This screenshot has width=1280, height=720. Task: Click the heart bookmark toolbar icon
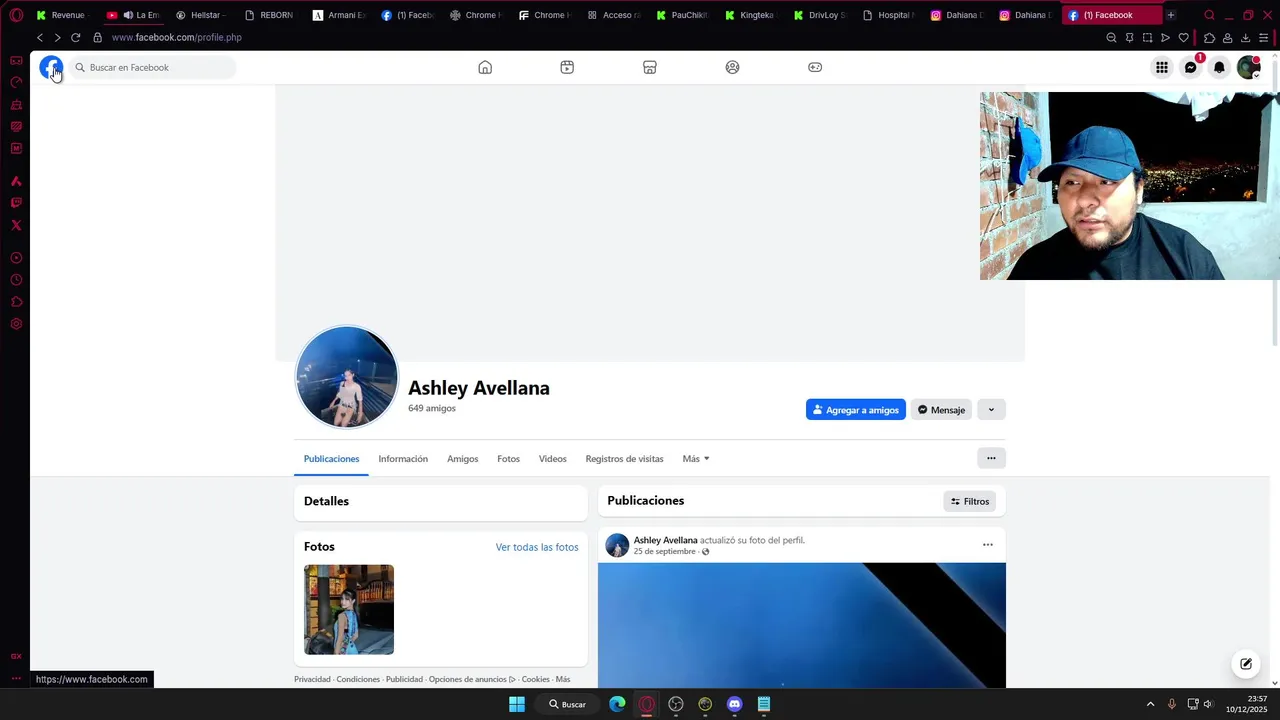[1184, 37]
